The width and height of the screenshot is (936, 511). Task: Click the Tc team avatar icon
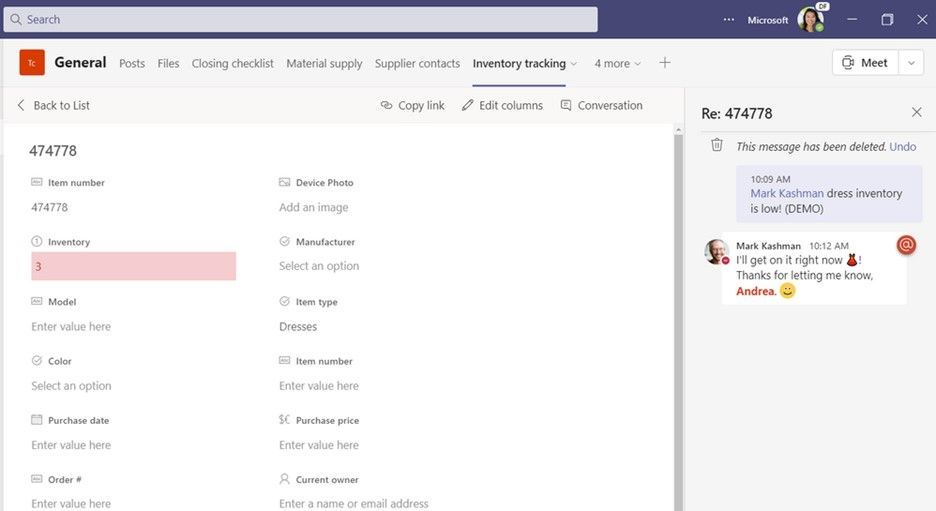point(32,63)
